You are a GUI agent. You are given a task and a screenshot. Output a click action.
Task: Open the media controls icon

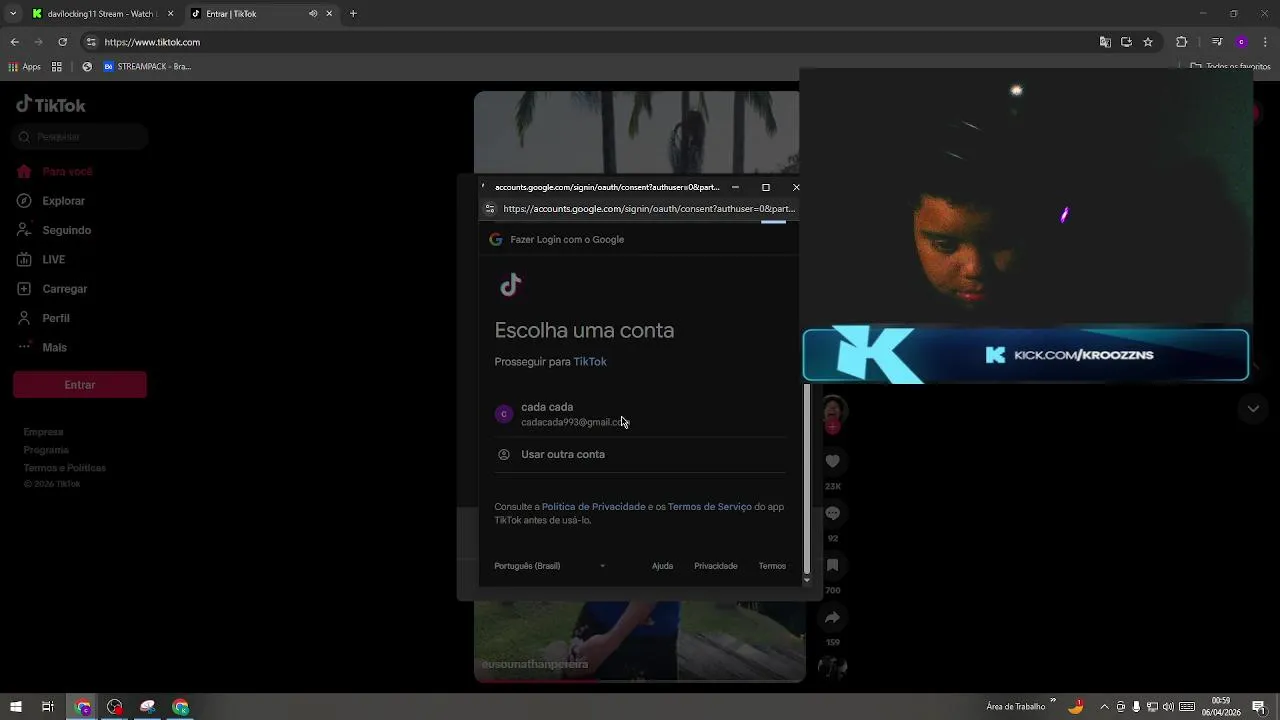pos(1217,42)
